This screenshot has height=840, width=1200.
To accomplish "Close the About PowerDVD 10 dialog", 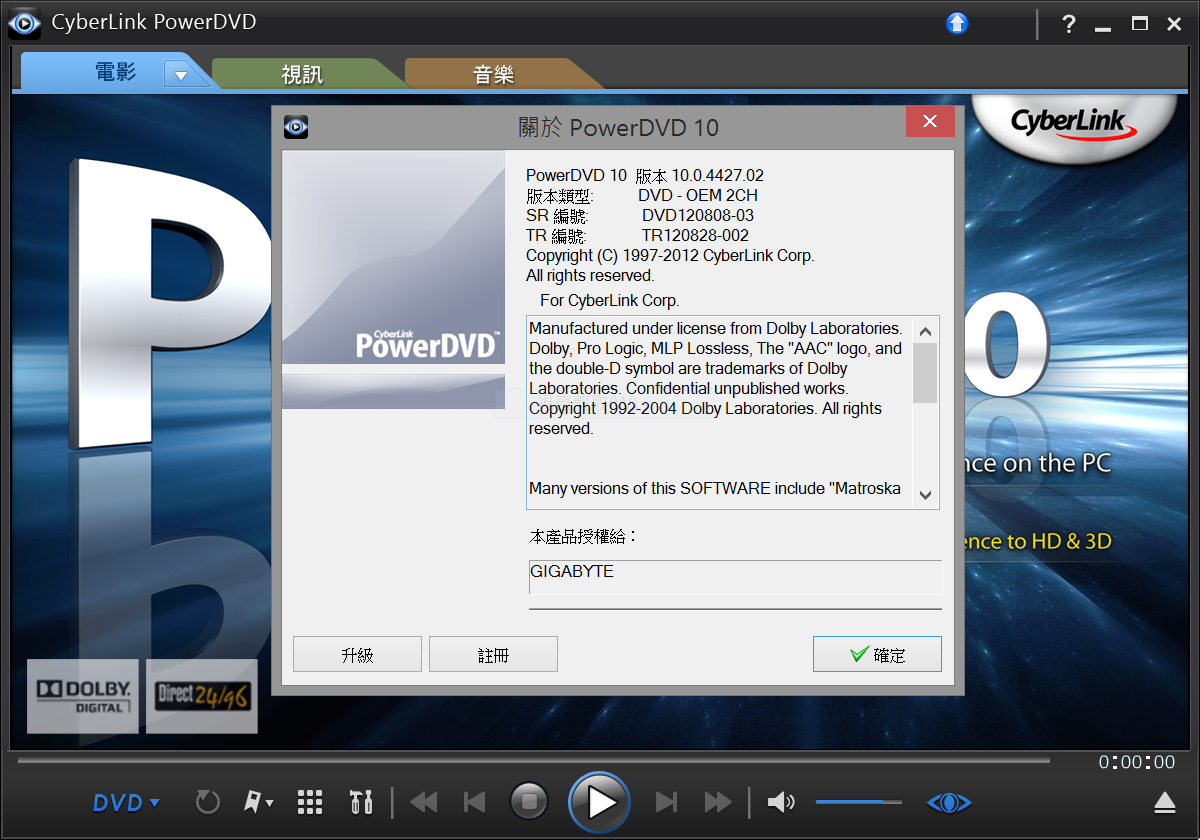I will tap(930, 122).
